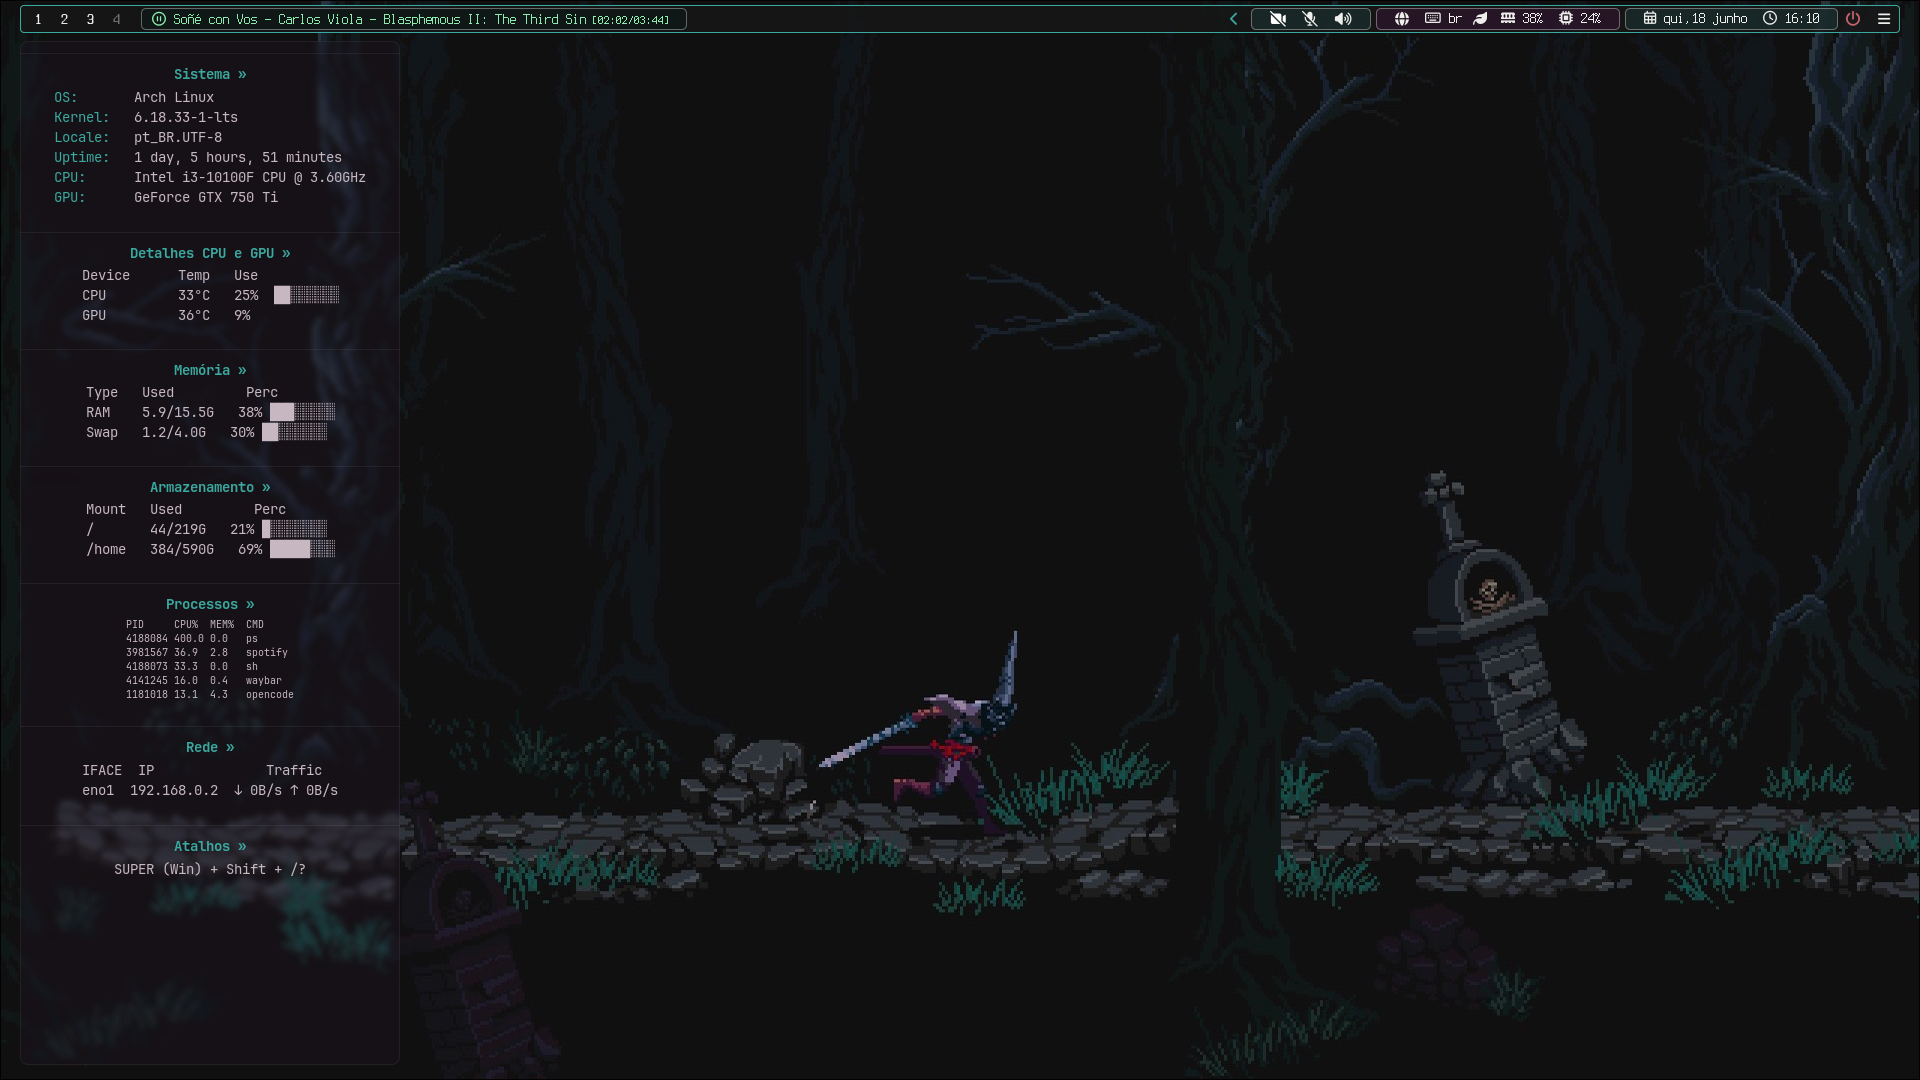
Task: Click the date 'qui, 18 junho'
Action: 1705,19
